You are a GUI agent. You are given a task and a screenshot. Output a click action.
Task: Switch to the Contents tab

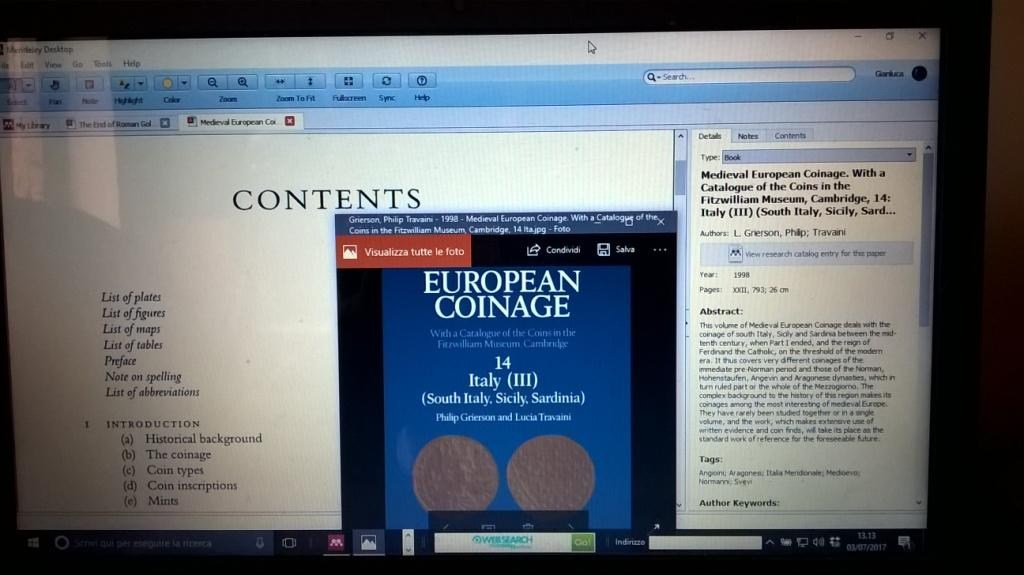click(789, 136)
